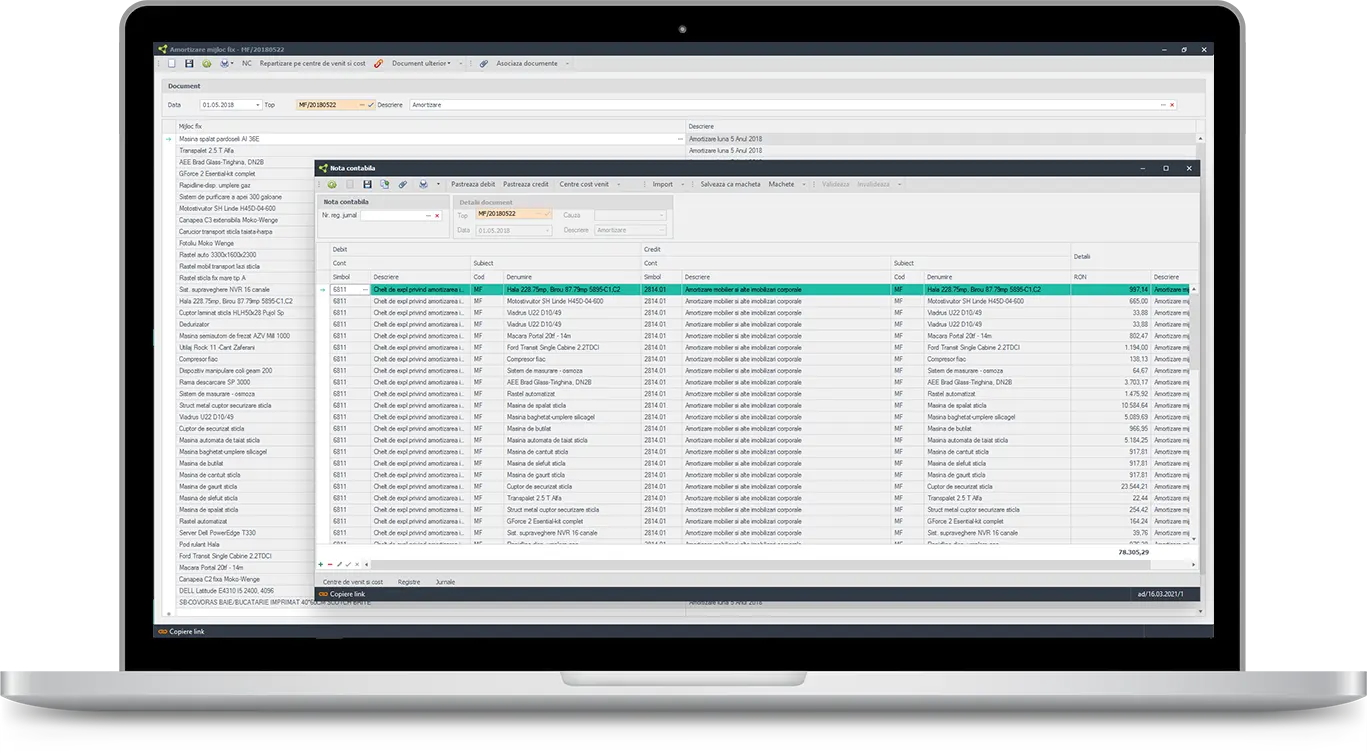Click the pencil edit icon below the grid
This screenshot has width=1367, height=753.
(x=339, y=564)
